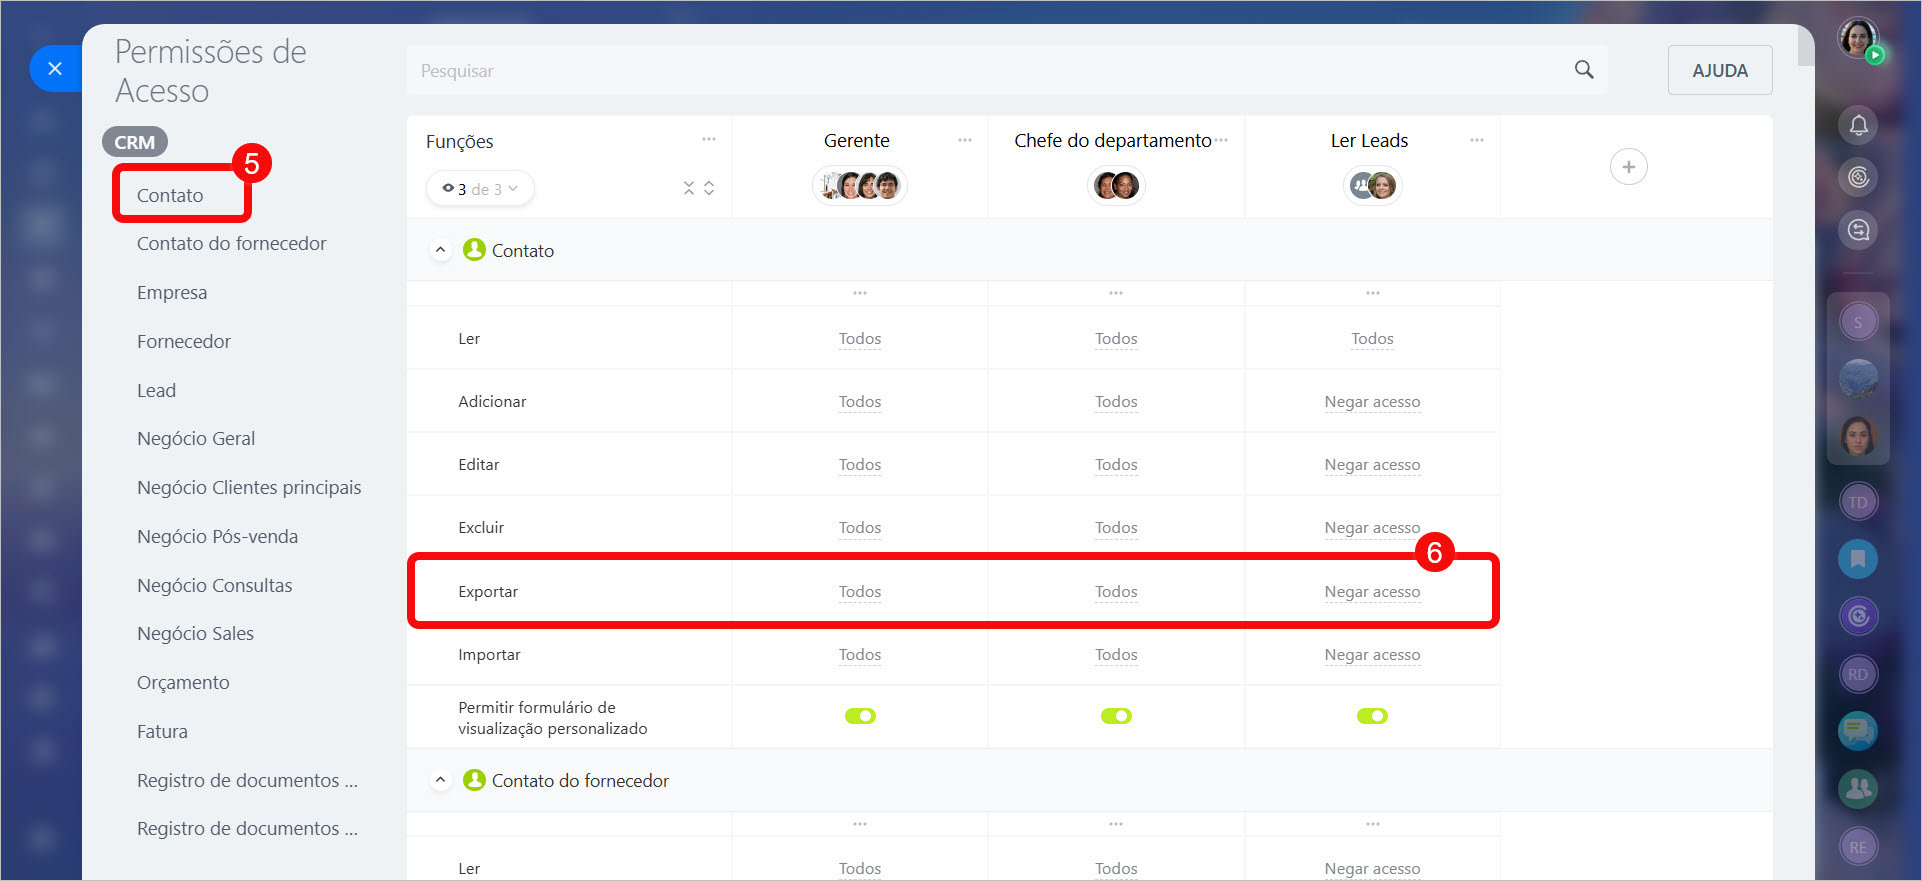
Task: Click Gerente role member avatars
Action: click(x=860, y=185)
